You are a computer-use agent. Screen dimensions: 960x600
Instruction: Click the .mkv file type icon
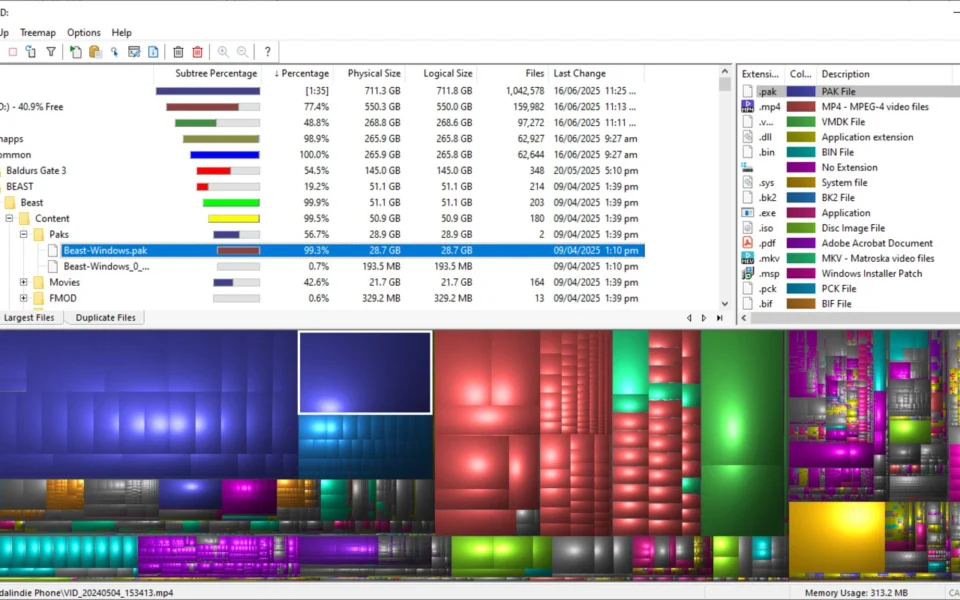[x=748, y=258]
